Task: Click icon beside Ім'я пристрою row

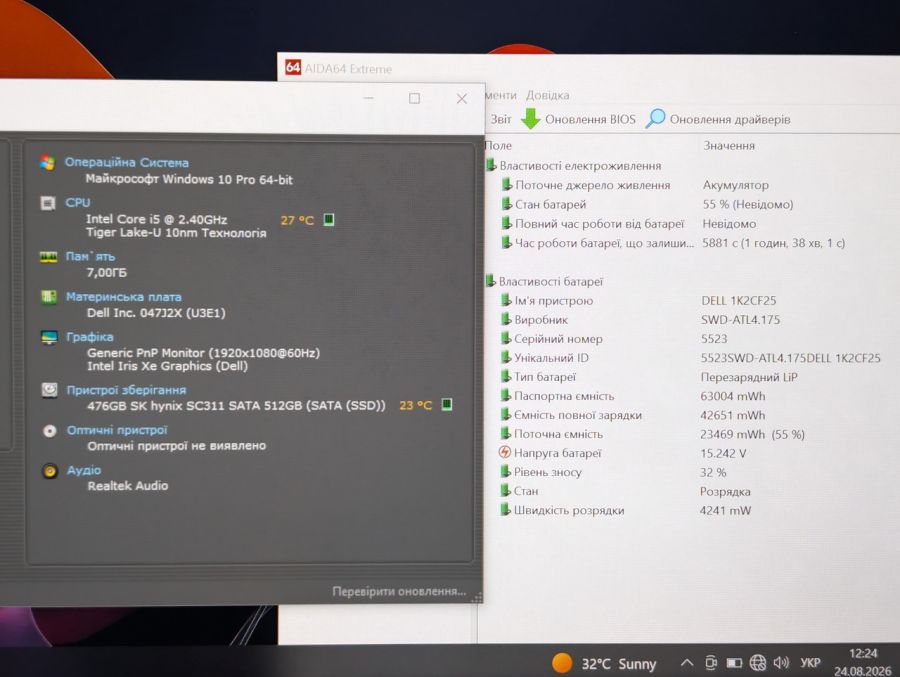Action: click(506, 300)
